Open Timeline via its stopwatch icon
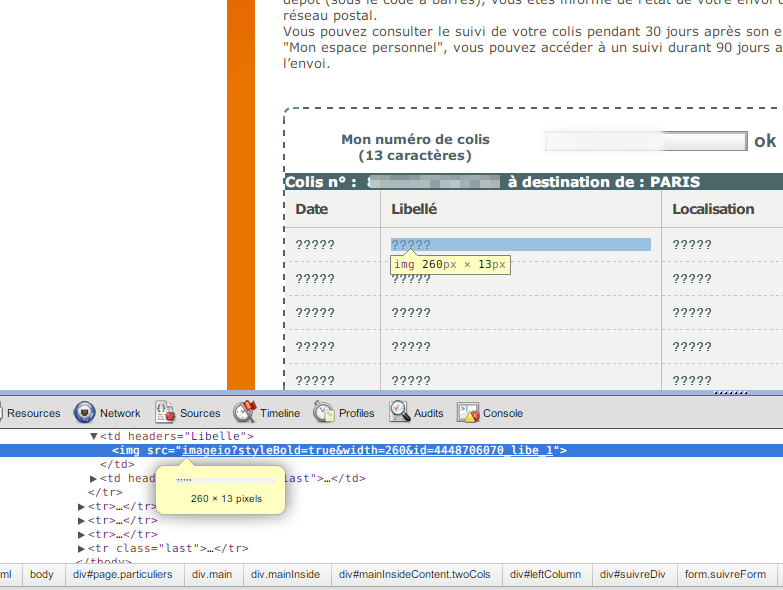The height and width of the screenshot is (590, 783). (x=245, y=413)
